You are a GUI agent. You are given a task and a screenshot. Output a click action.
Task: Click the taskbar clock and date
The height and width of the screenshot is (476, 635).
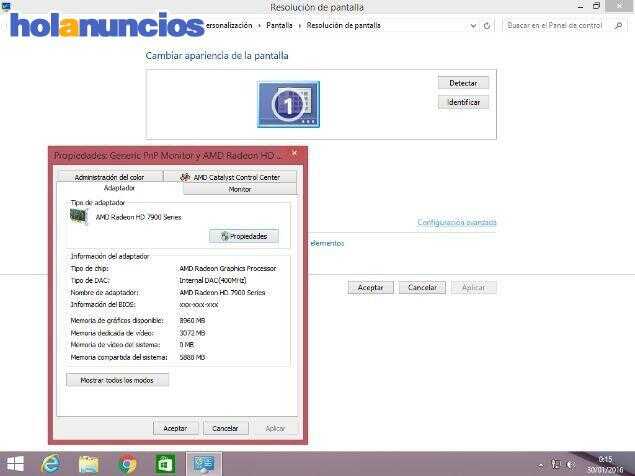[605, 464]
